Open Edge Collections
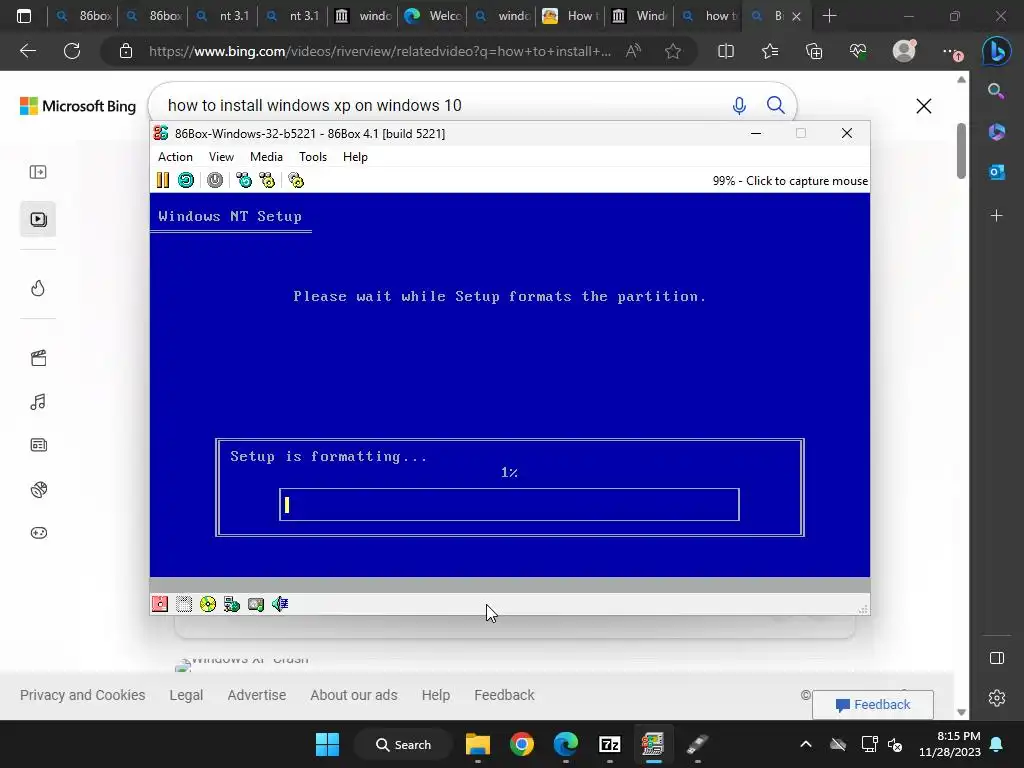This screenshot has height=768, width=1024. coord(814,51)
